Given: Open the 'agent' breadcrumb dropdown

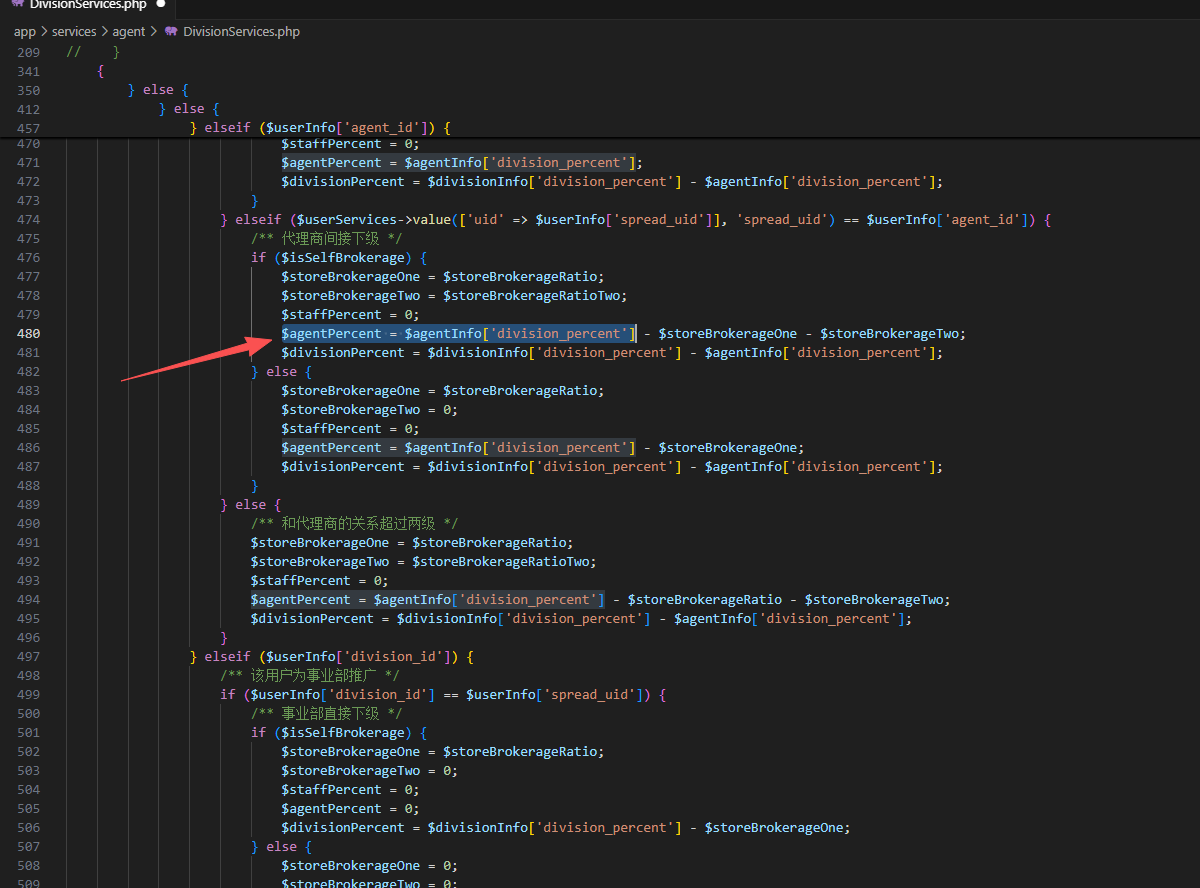Looking at the screenshot, I should point(128,32).
